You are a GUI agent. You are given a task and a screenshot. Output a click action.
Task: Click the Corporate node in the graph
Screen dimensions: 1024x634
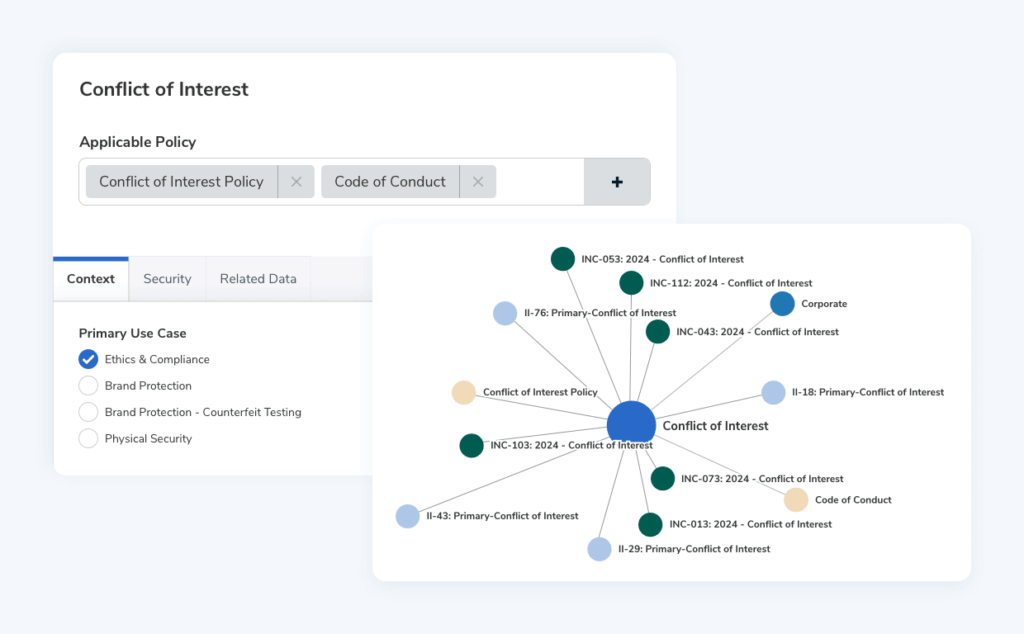(782, 303)
